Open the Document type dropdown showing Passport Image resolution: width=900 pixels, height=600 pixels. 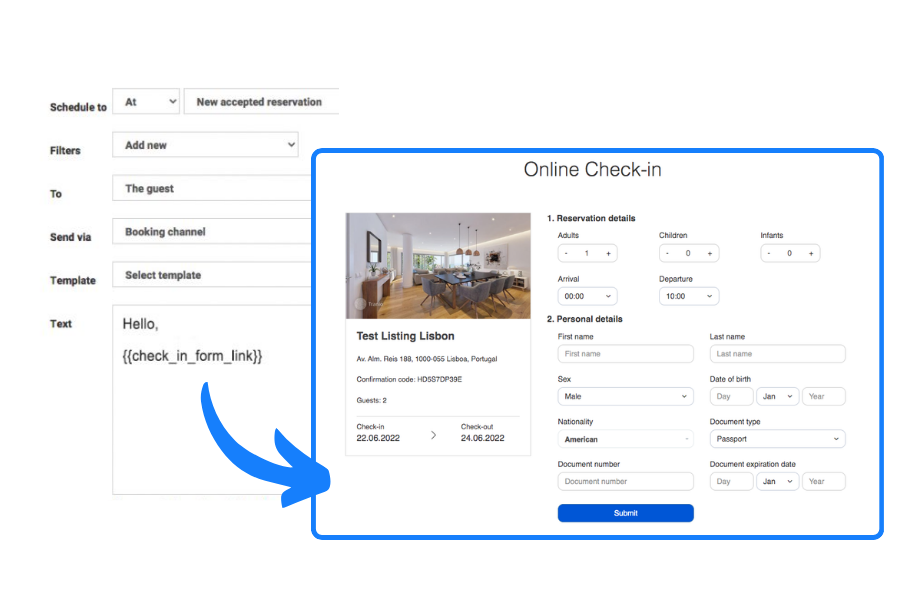pyautogui.click(x=777, y=438)
